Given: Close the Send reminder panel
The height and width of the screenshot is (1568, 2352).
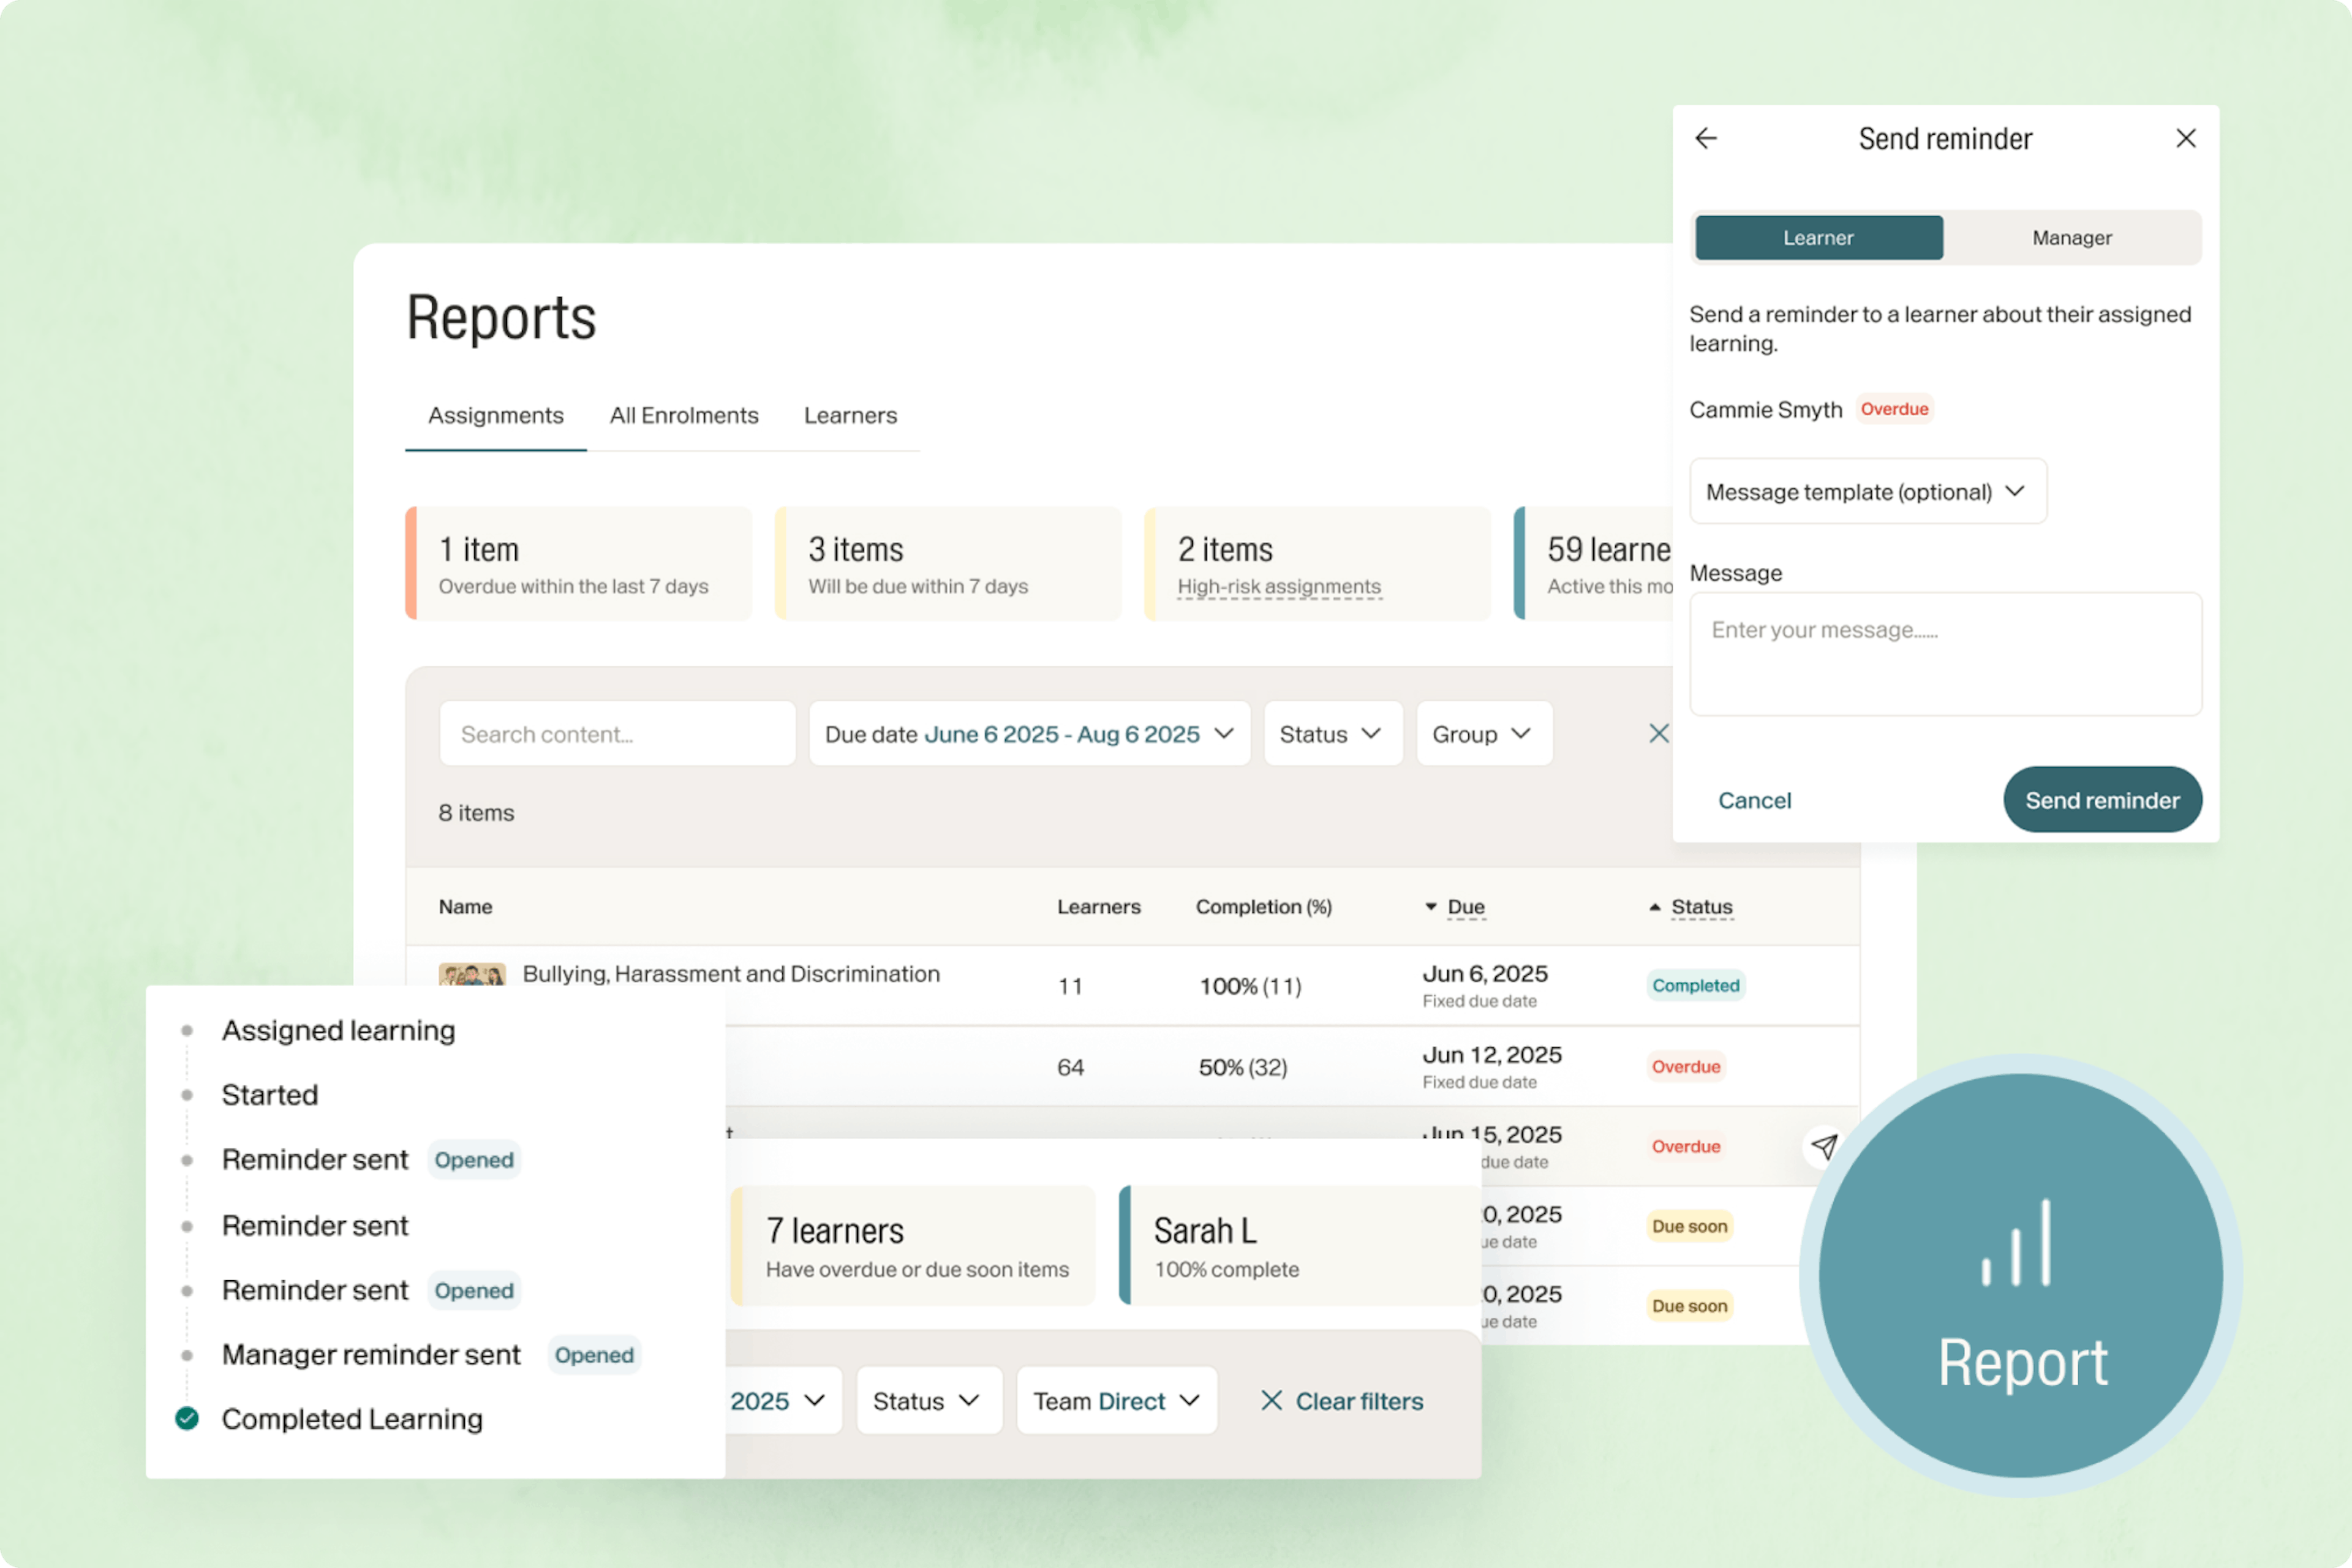Looking at the screenshot, I should click(x=2186, y=138).
